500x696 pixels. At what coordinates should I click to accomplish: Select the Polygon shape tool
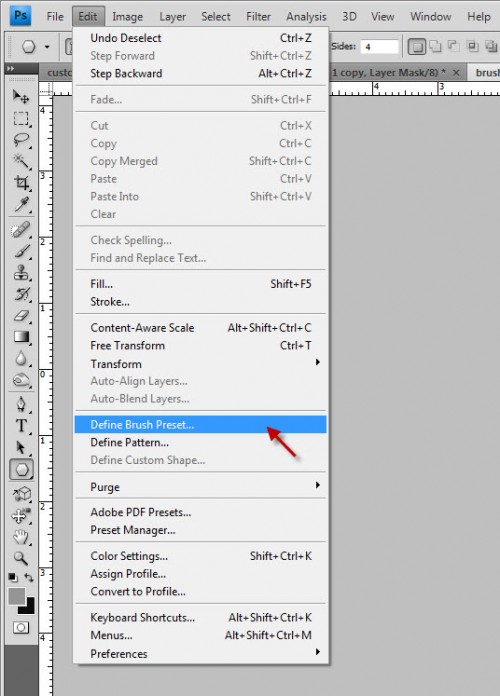[x=21, y=469]
